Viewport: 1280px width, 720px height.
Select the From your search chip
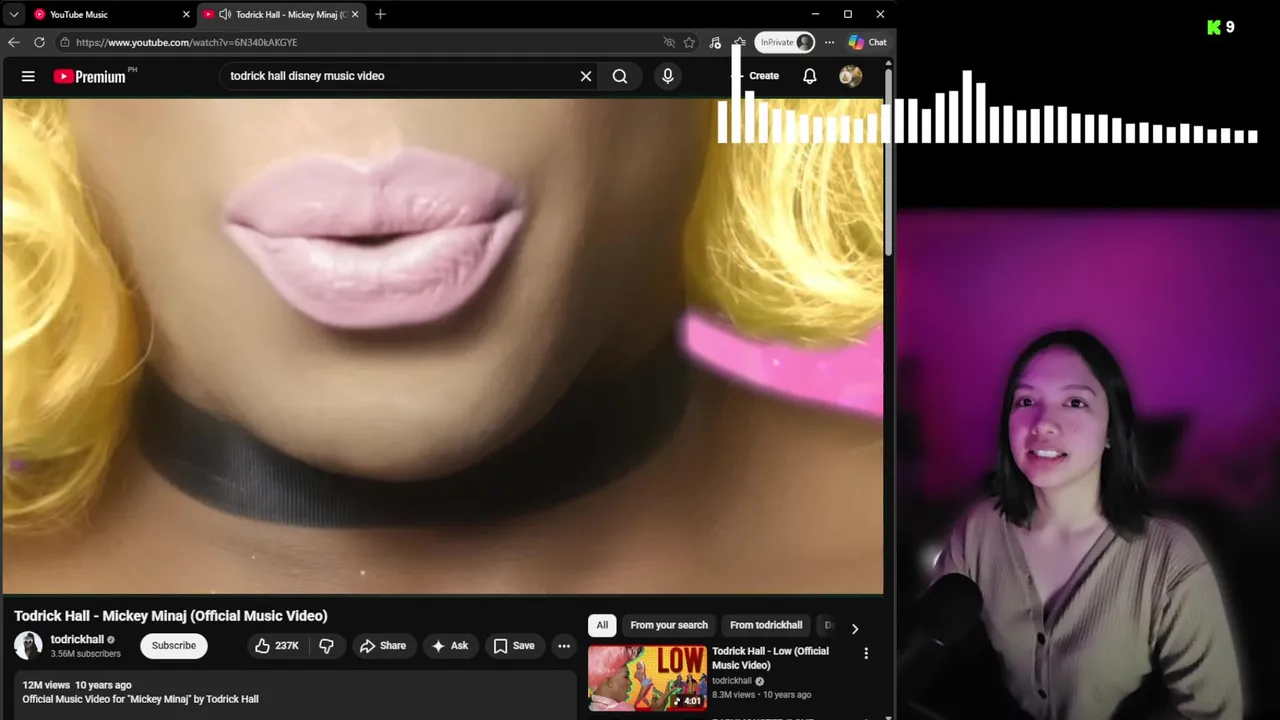[x=669, y=625]
